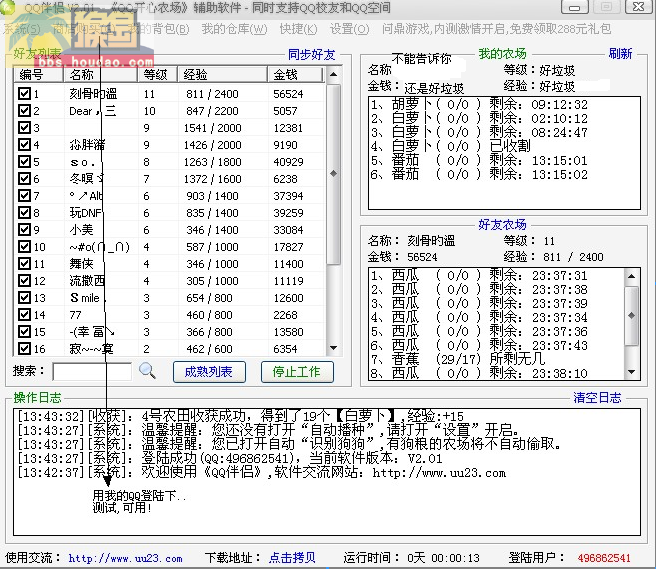Click the 登陆成功 log entry line
The width and height of the screenshot is (656, 569).
point(230,459)
